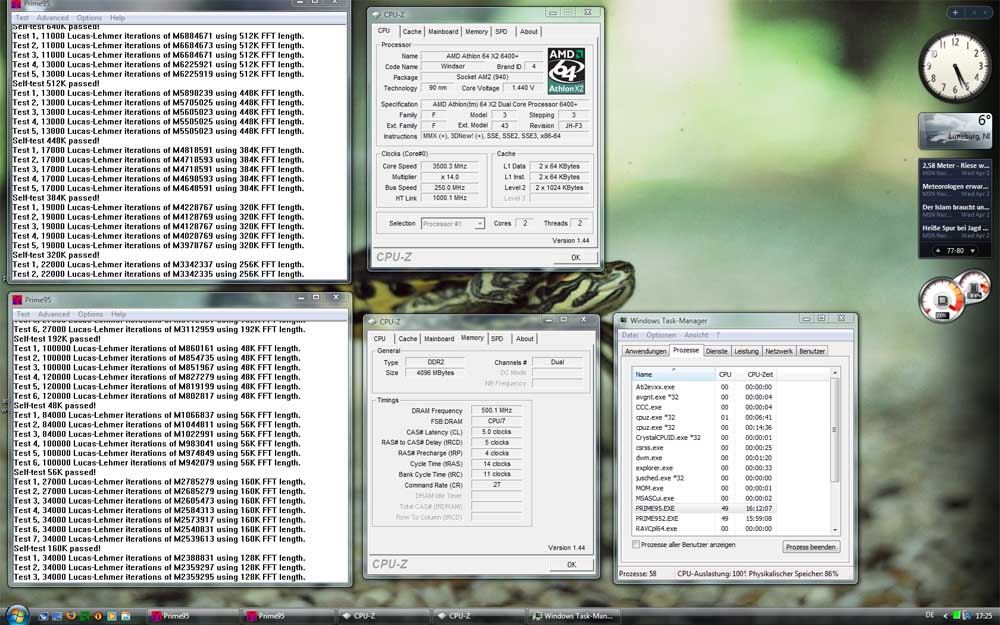Open Dienste tab in Task-Manager

716,351
